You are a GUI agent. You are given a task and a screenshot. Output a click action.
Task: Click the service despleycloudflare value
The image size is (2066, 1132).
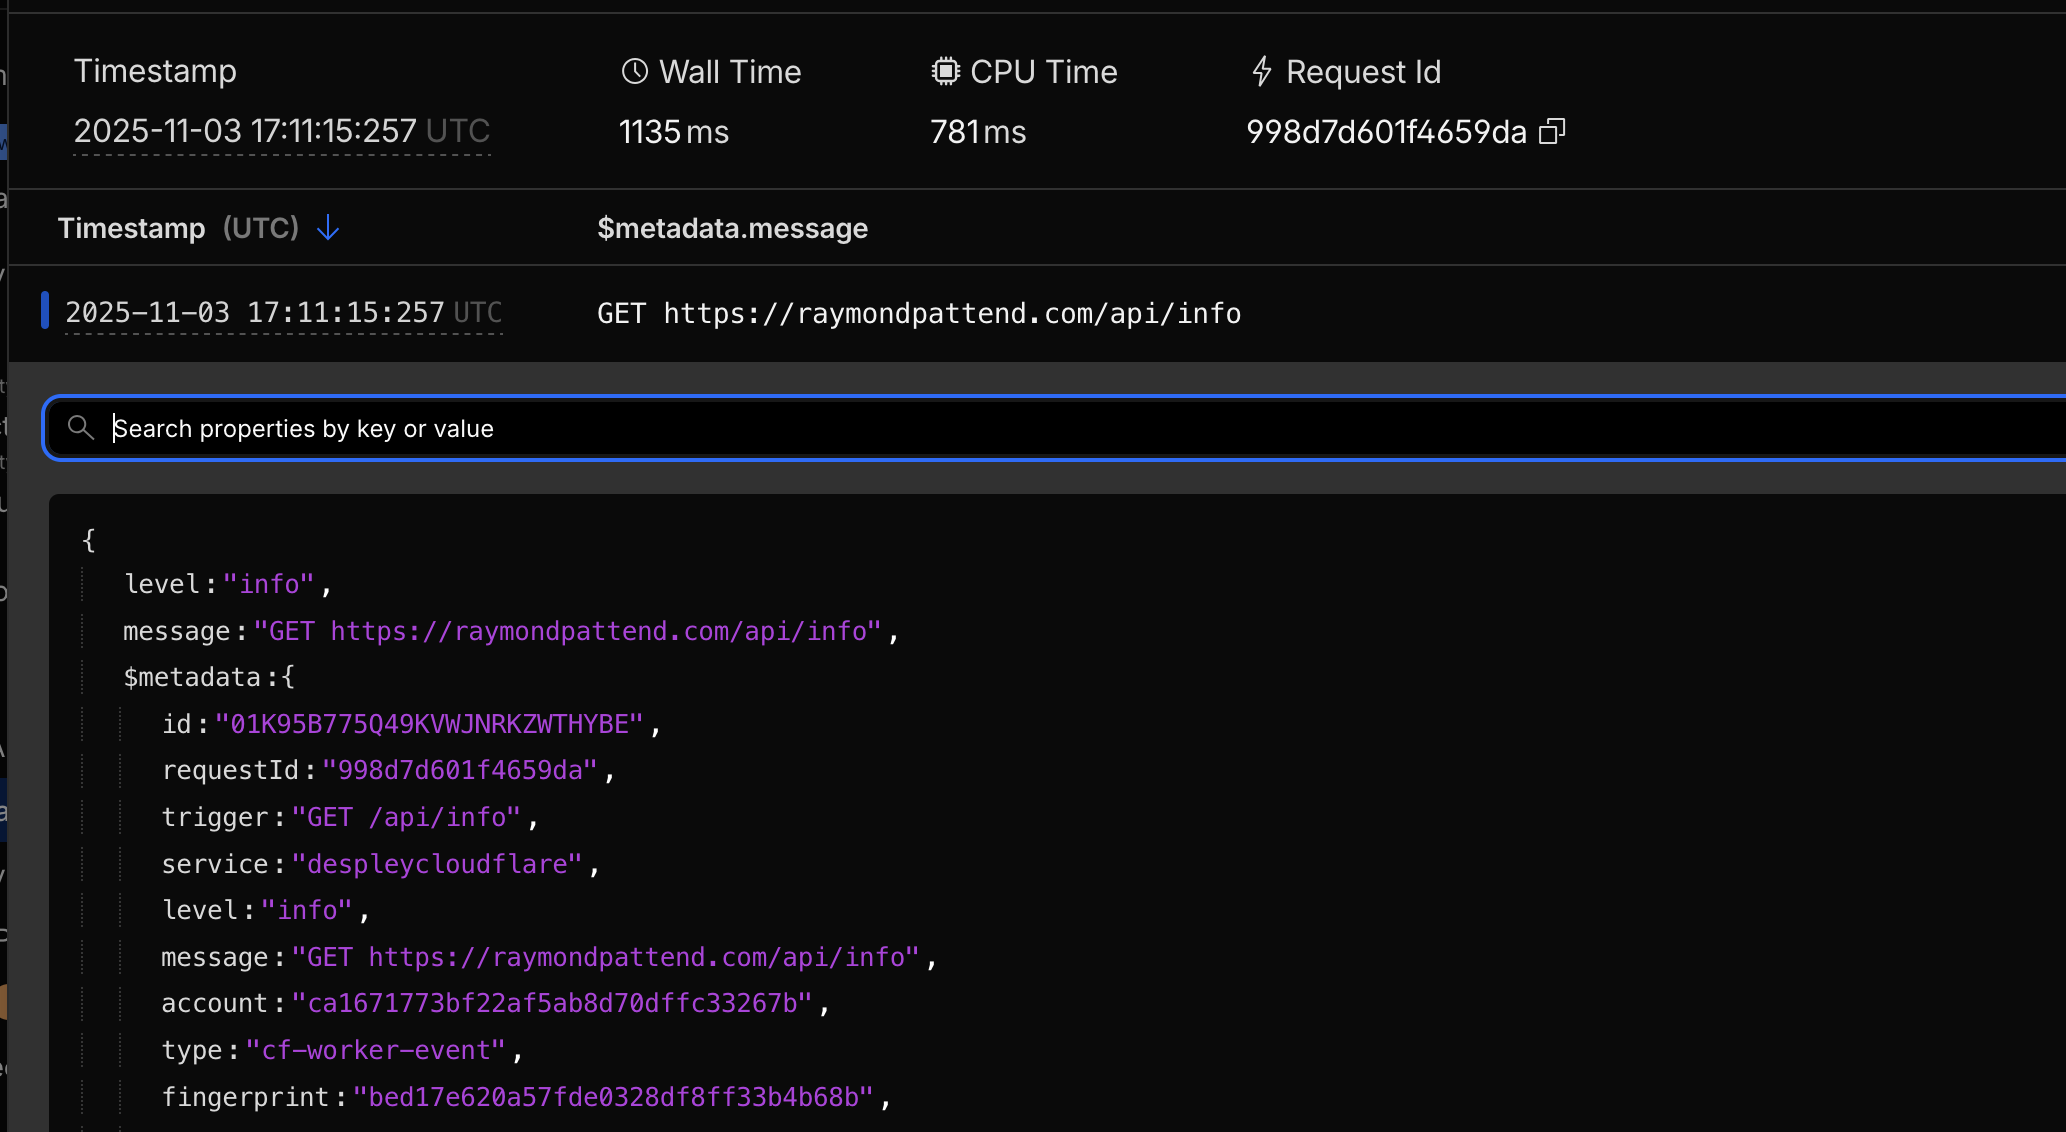point(437,864)
